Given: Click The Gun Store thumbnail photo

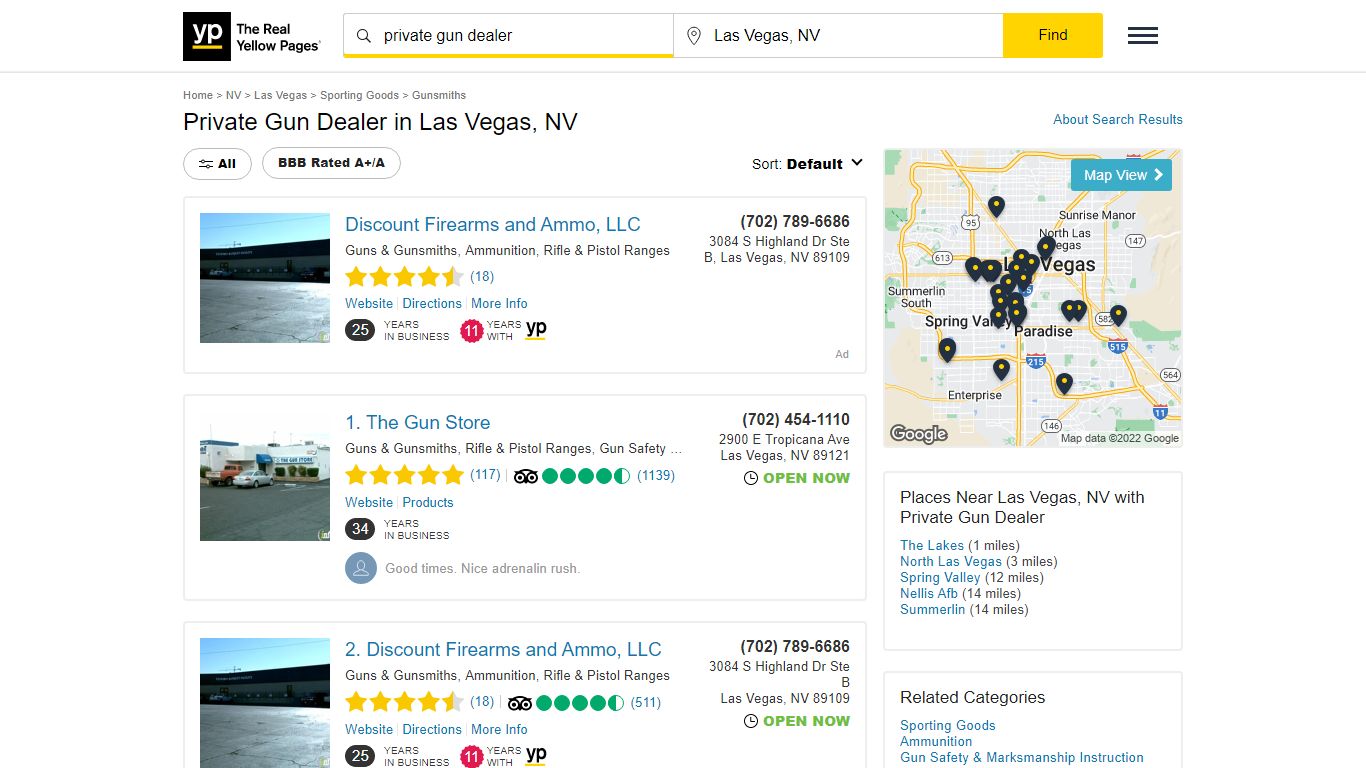Looking at the screenshot, I should tap(265, 476).
